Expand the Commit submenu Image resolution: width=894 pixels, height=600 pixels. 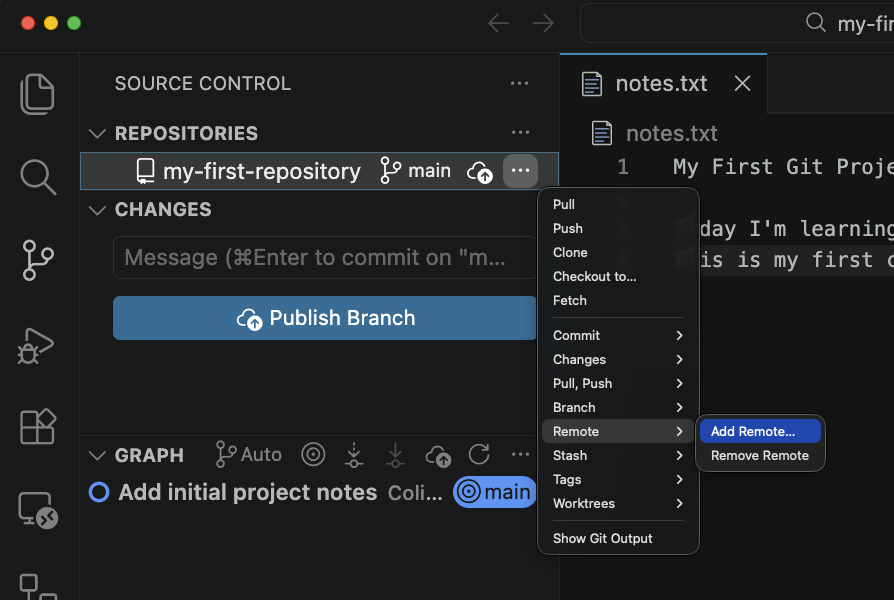pos(618,335)
